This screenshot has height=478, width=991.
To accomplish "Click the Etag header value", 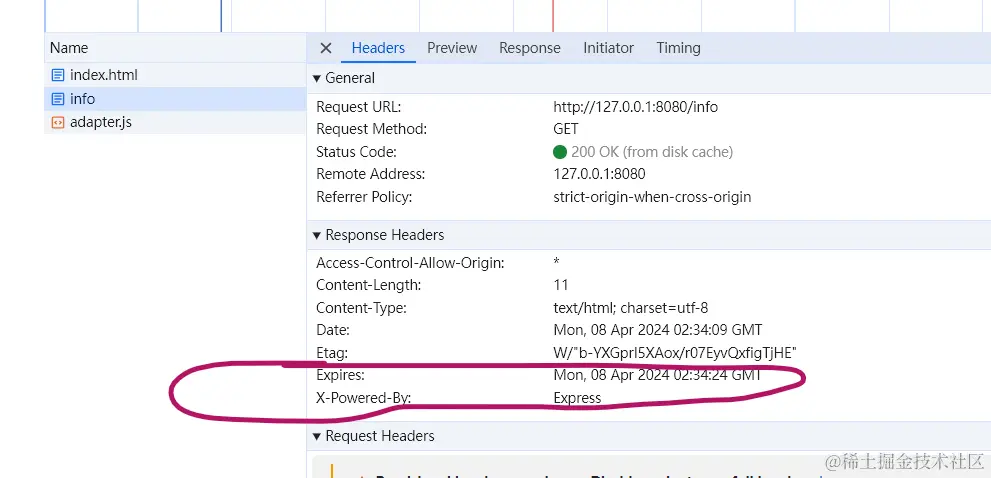I will point(675,352).
